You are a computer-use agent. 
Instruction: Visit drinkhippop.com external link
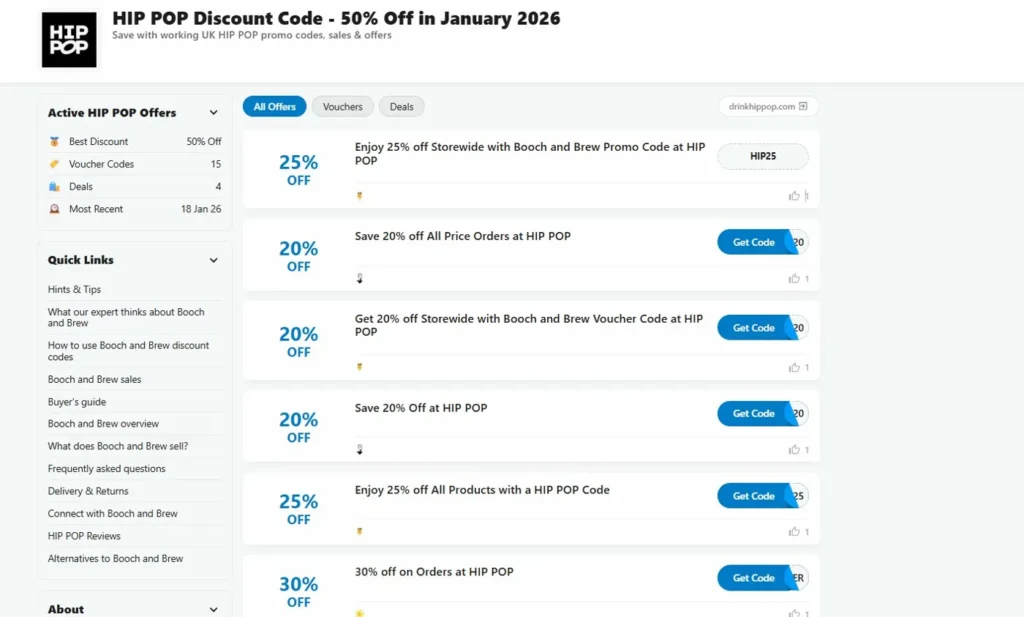[768, 106]
